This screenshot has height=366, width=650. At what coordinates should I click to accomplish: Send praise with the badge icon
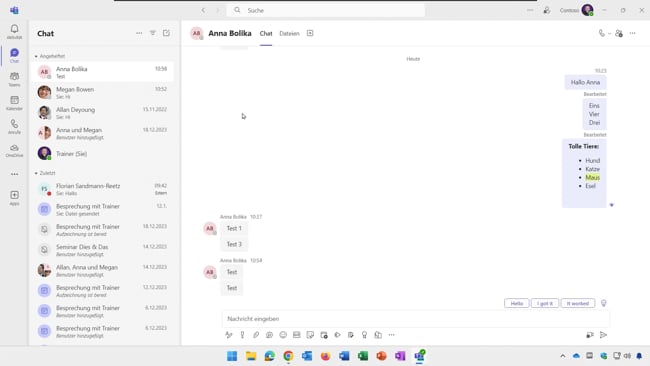click(364, 335)
